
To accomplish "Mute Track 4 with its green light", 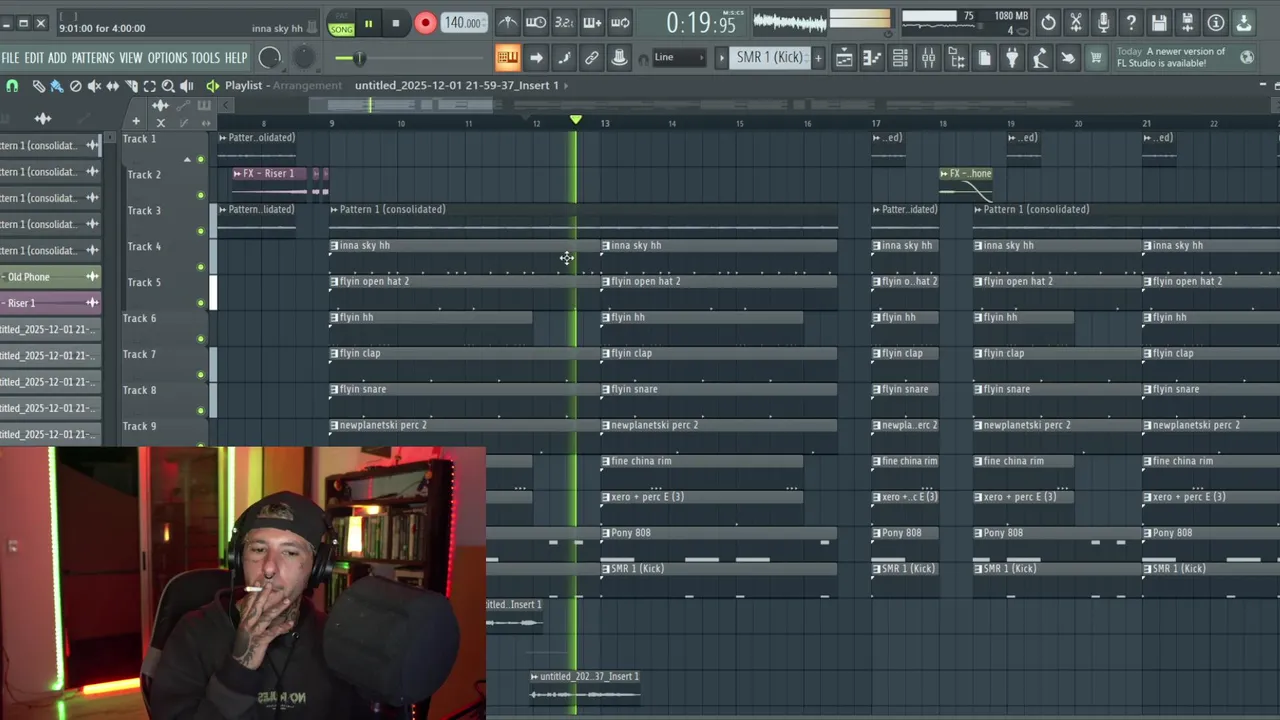I will [x=200, y=267].
